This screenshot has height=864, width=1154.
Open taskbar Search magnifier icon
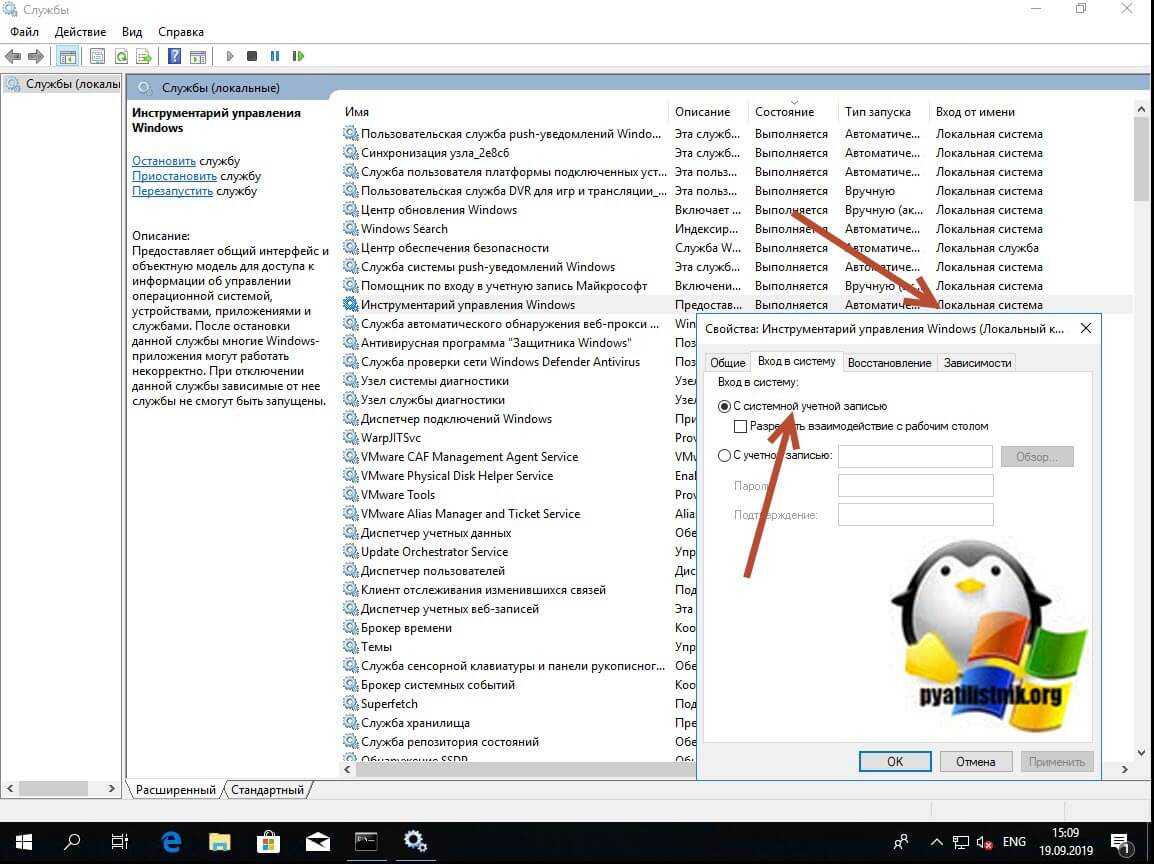[71, 842]
